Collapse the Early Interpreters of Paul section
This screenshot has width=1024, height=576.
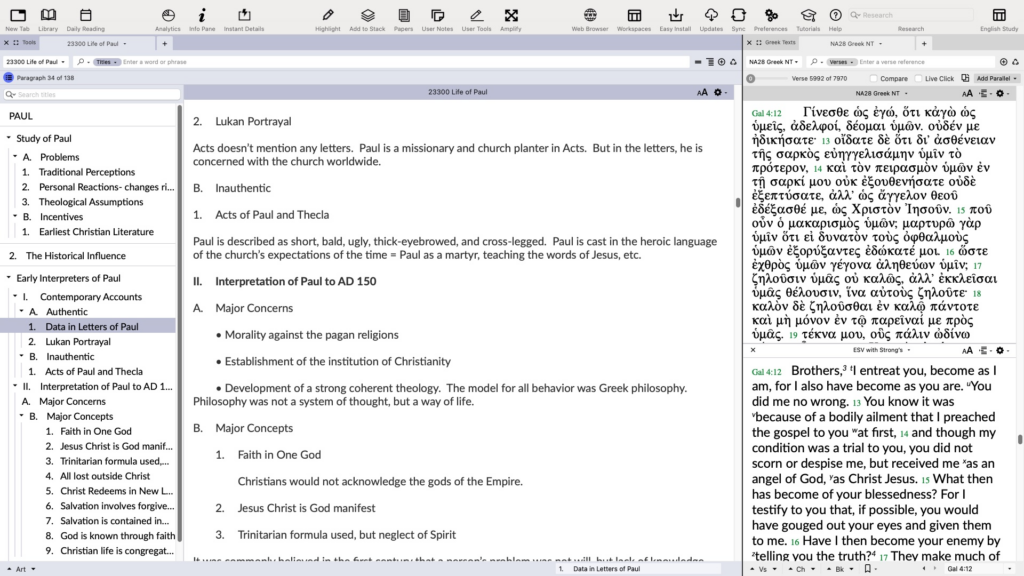pos(9,278)
